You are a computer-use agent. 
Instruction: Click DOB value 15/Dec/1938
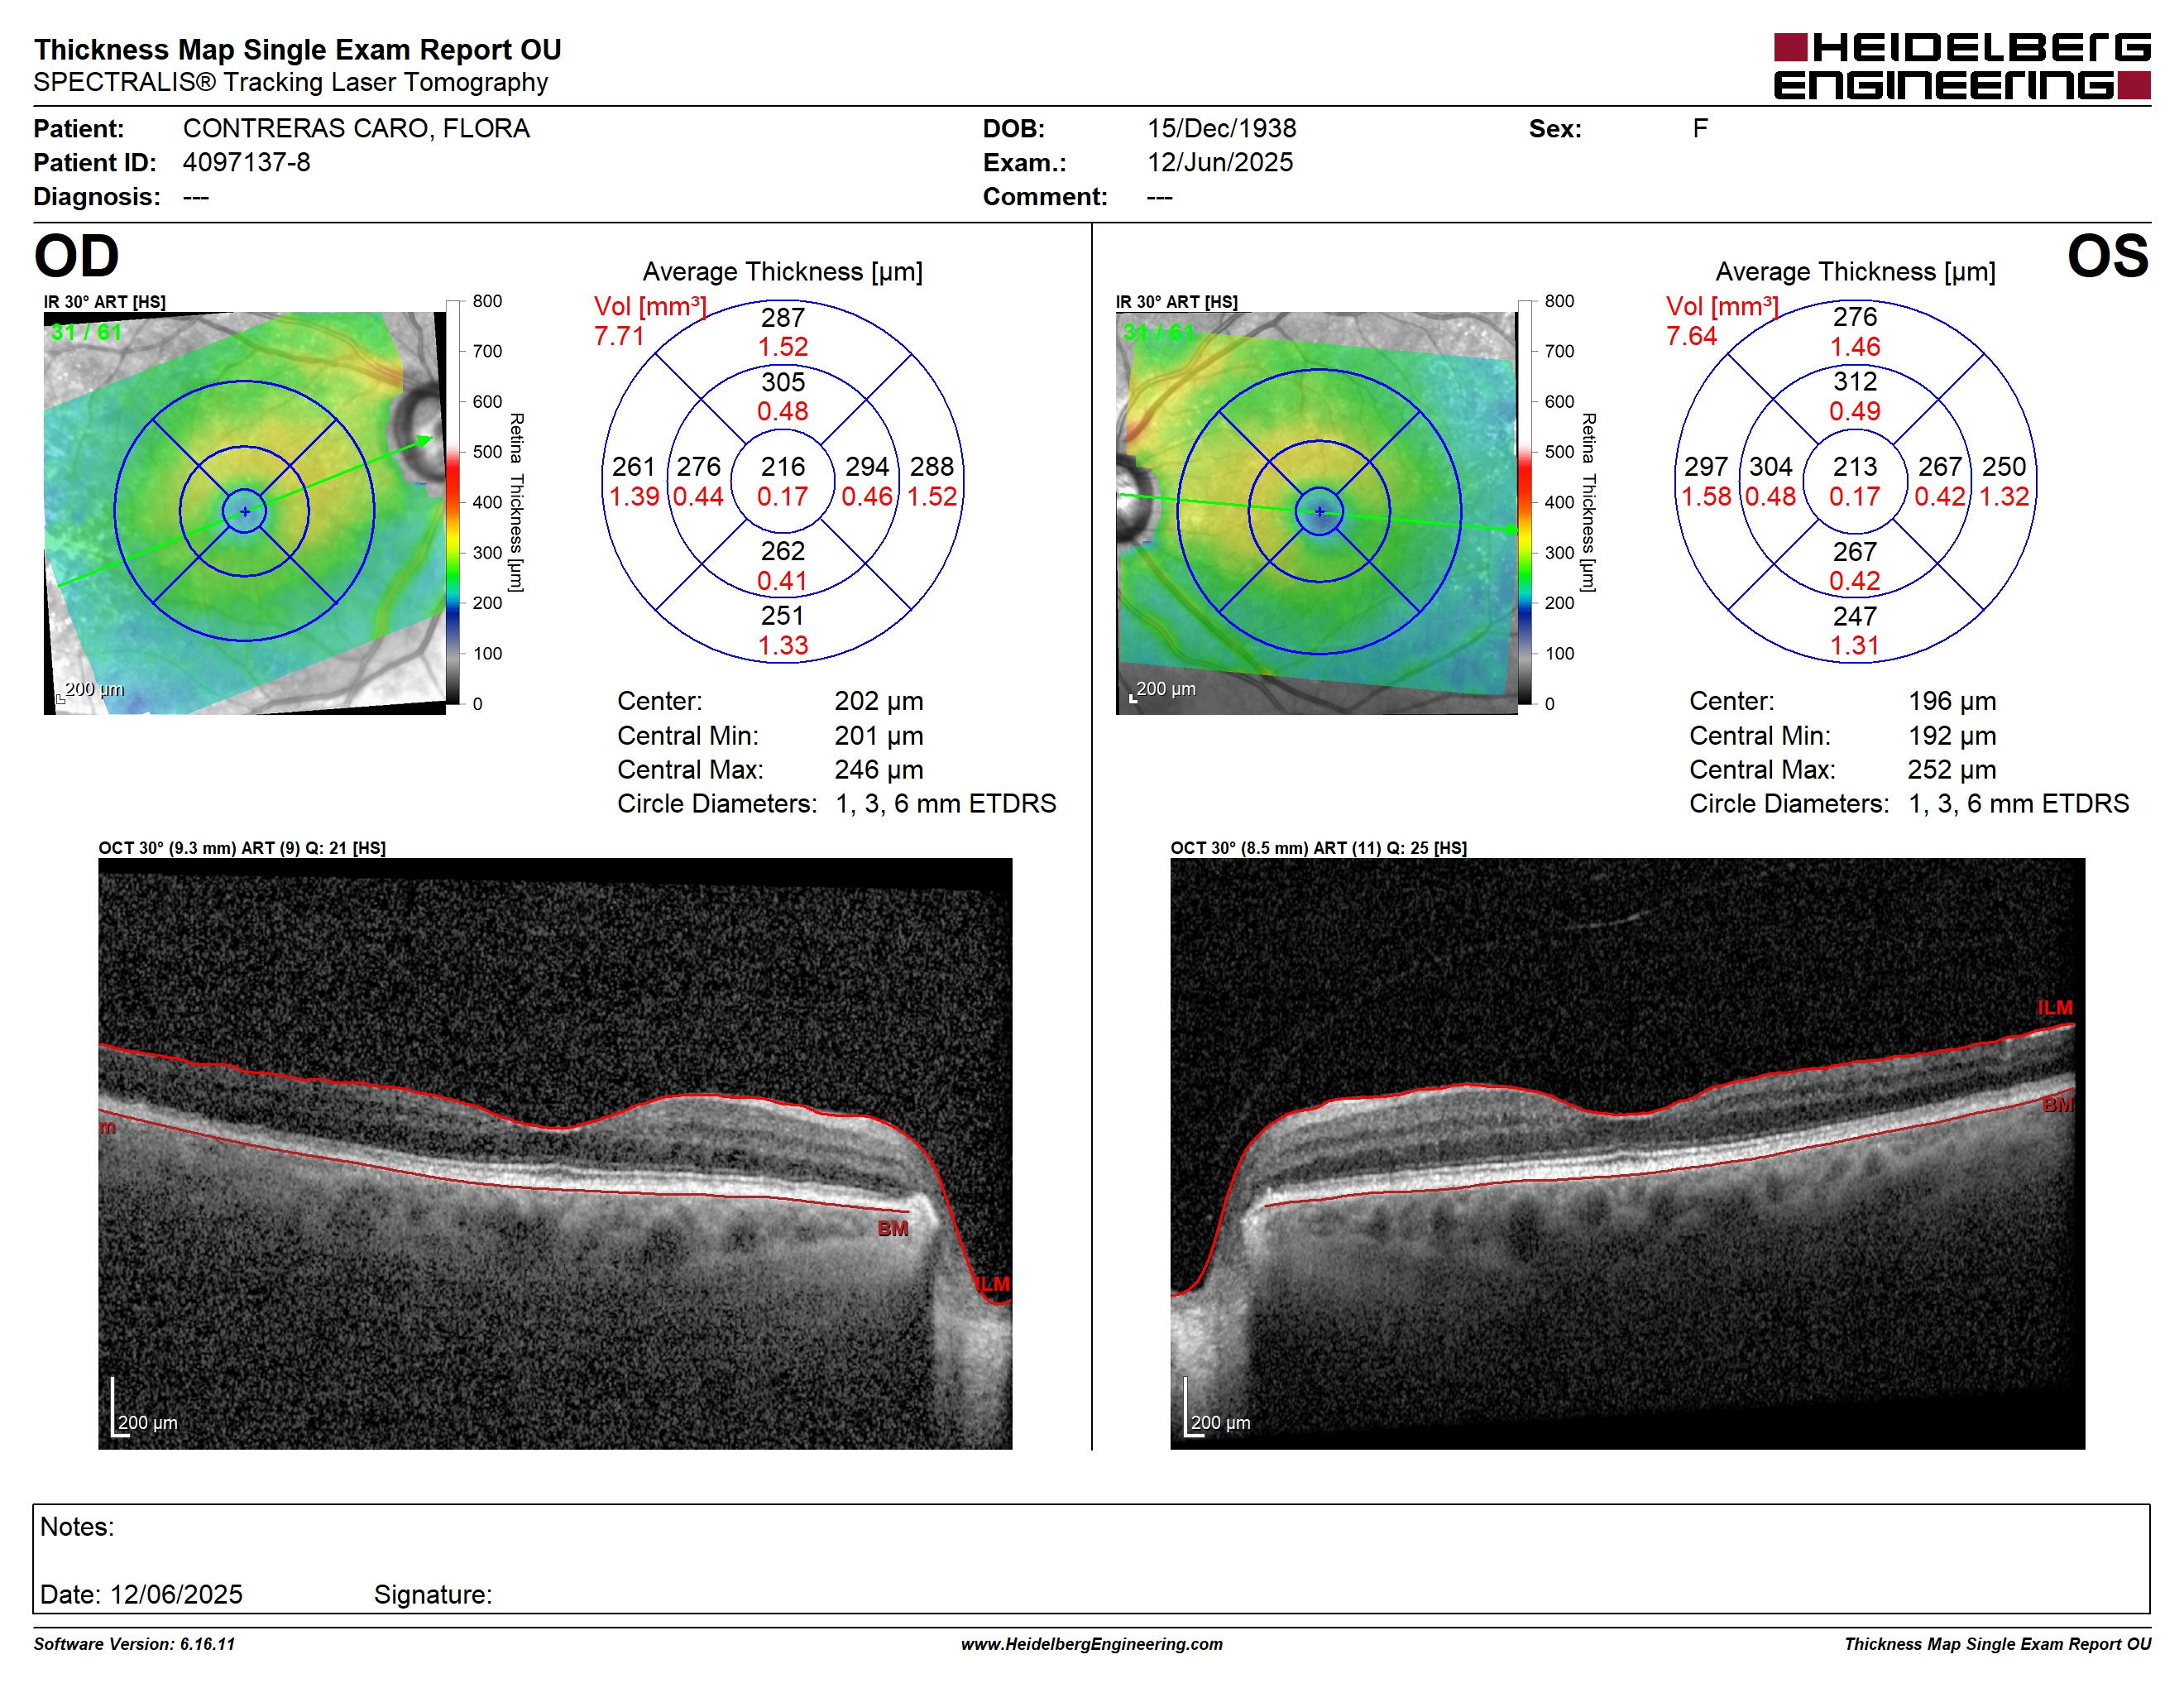click(1221, 129)
